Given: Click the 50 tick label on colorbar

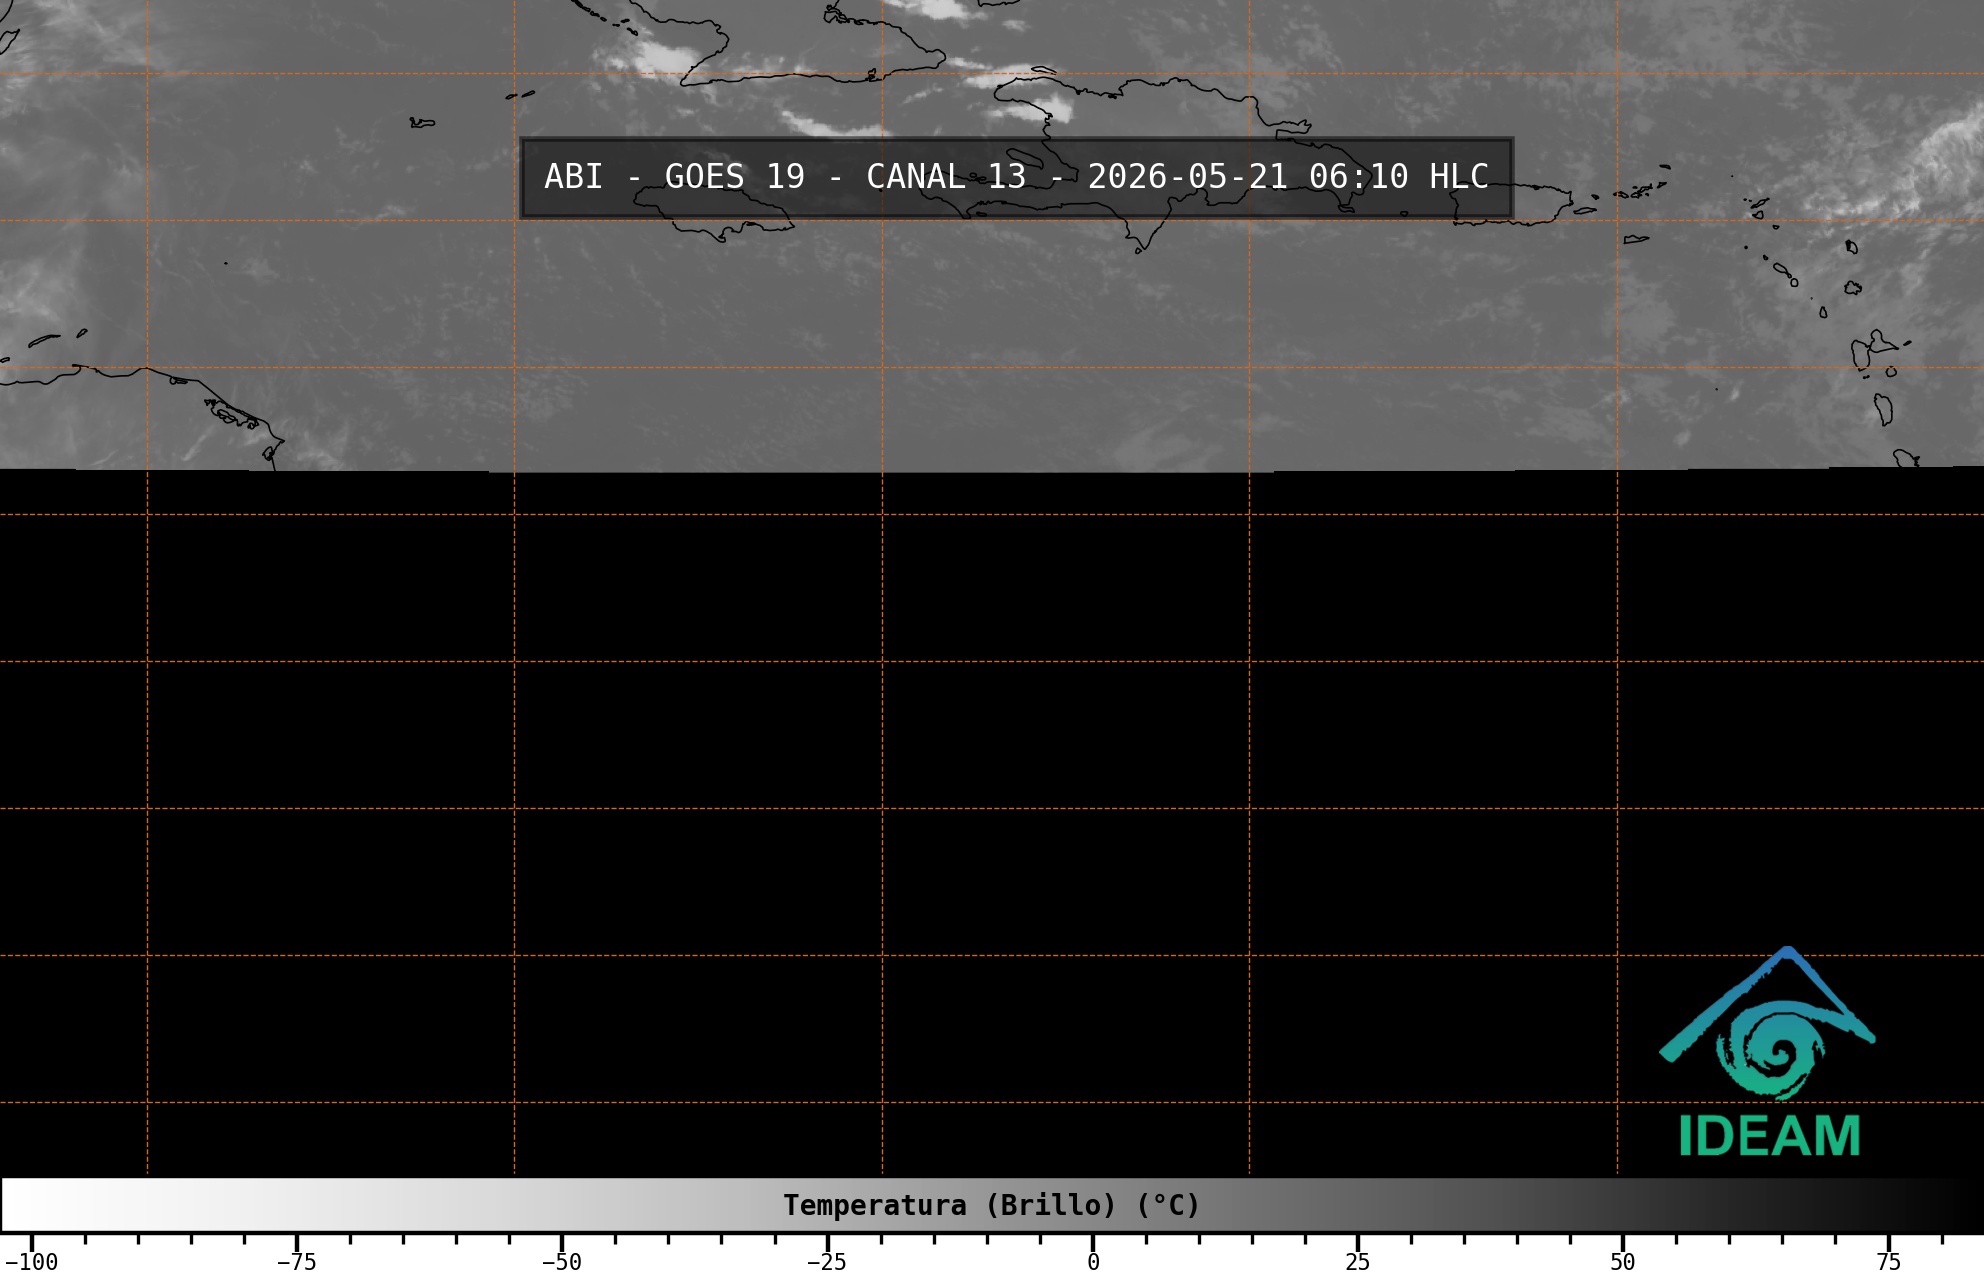Looking at the screenshot, I should tap(1622, 1262).
